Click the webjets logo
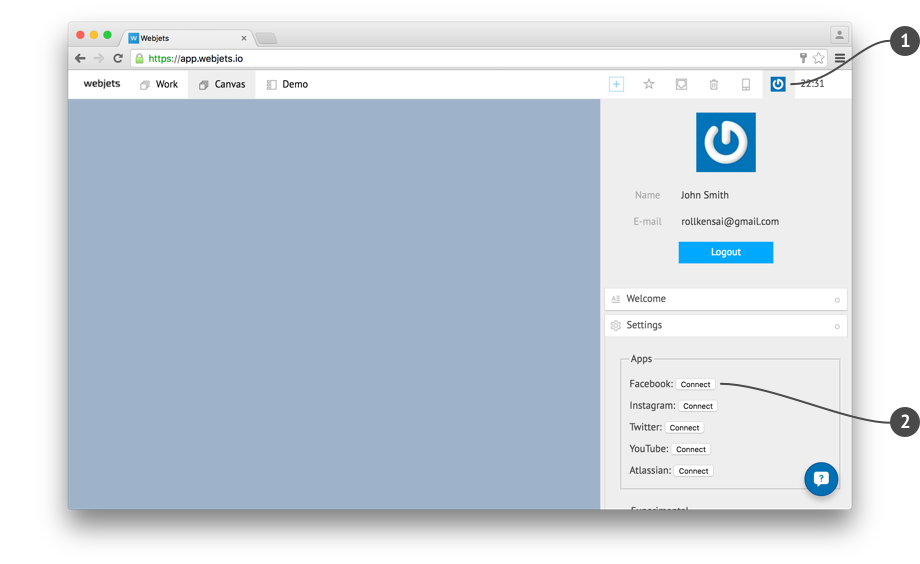 102,83
